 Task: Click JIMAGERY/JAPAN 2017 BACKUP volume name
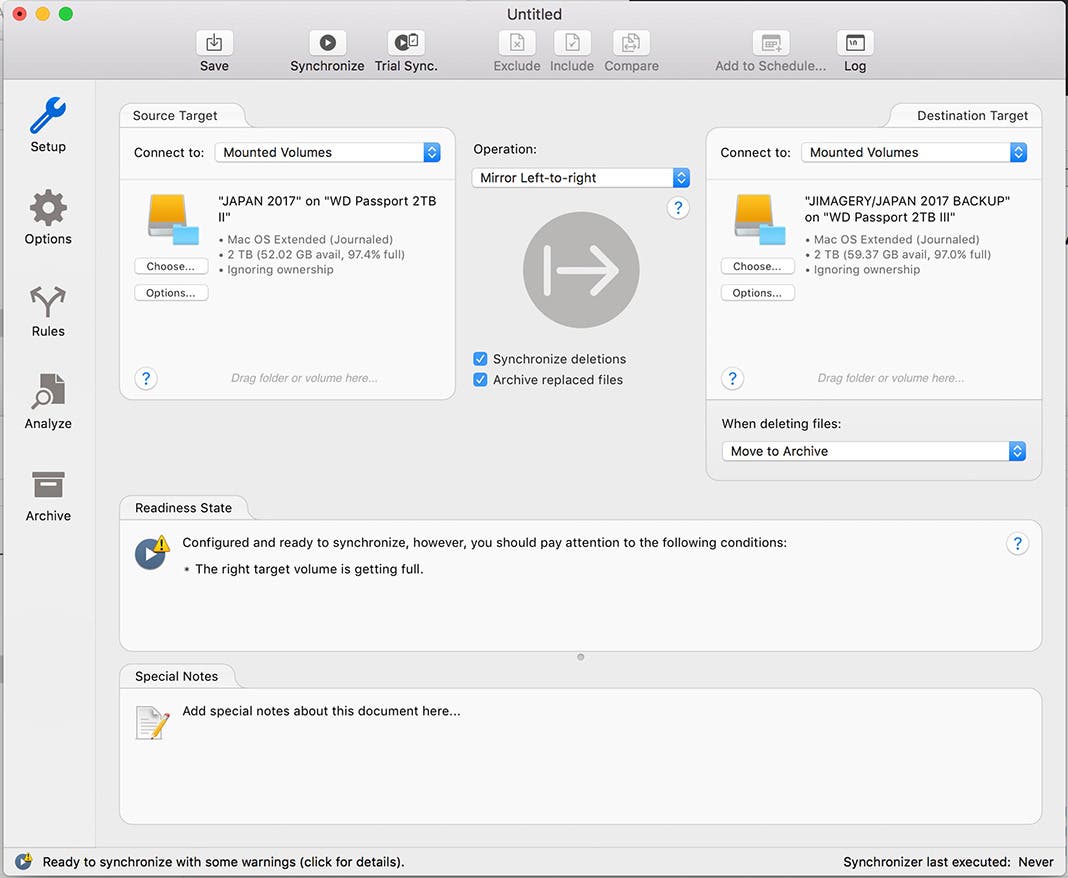click(x=907, y=208)
